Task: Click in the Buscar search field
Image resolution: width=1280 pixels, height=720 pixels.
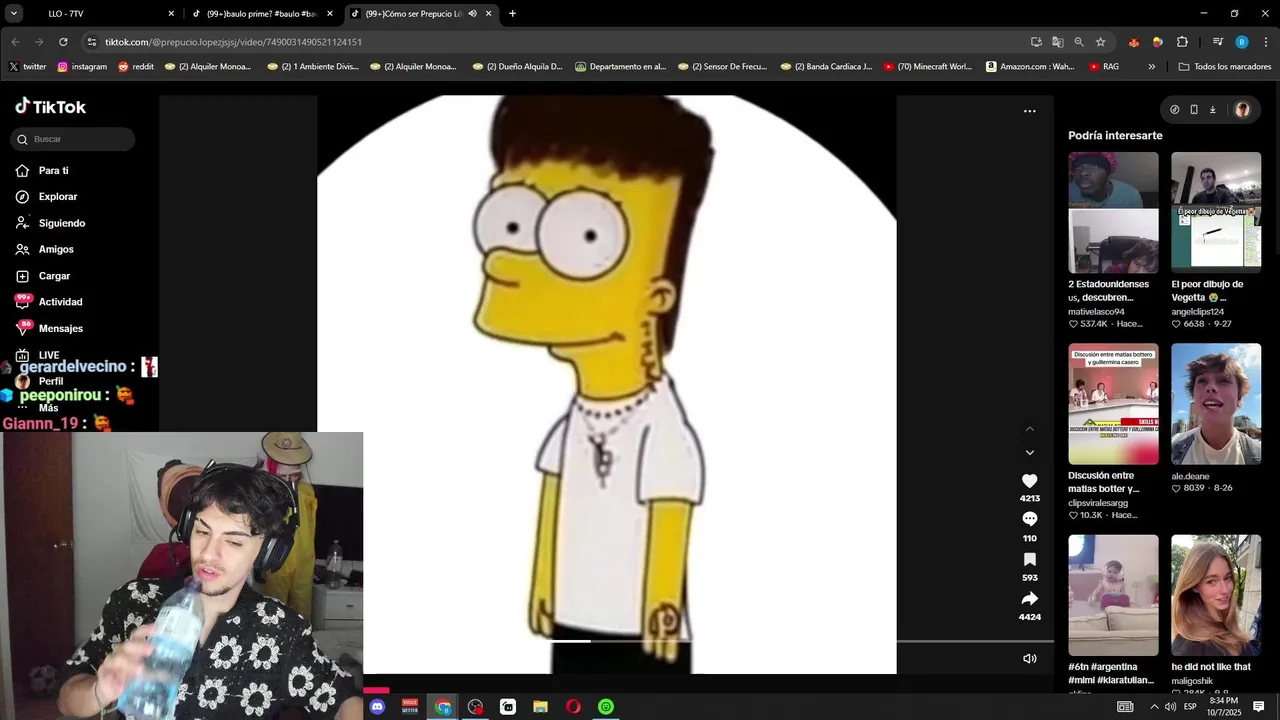Action: (73, 139)
